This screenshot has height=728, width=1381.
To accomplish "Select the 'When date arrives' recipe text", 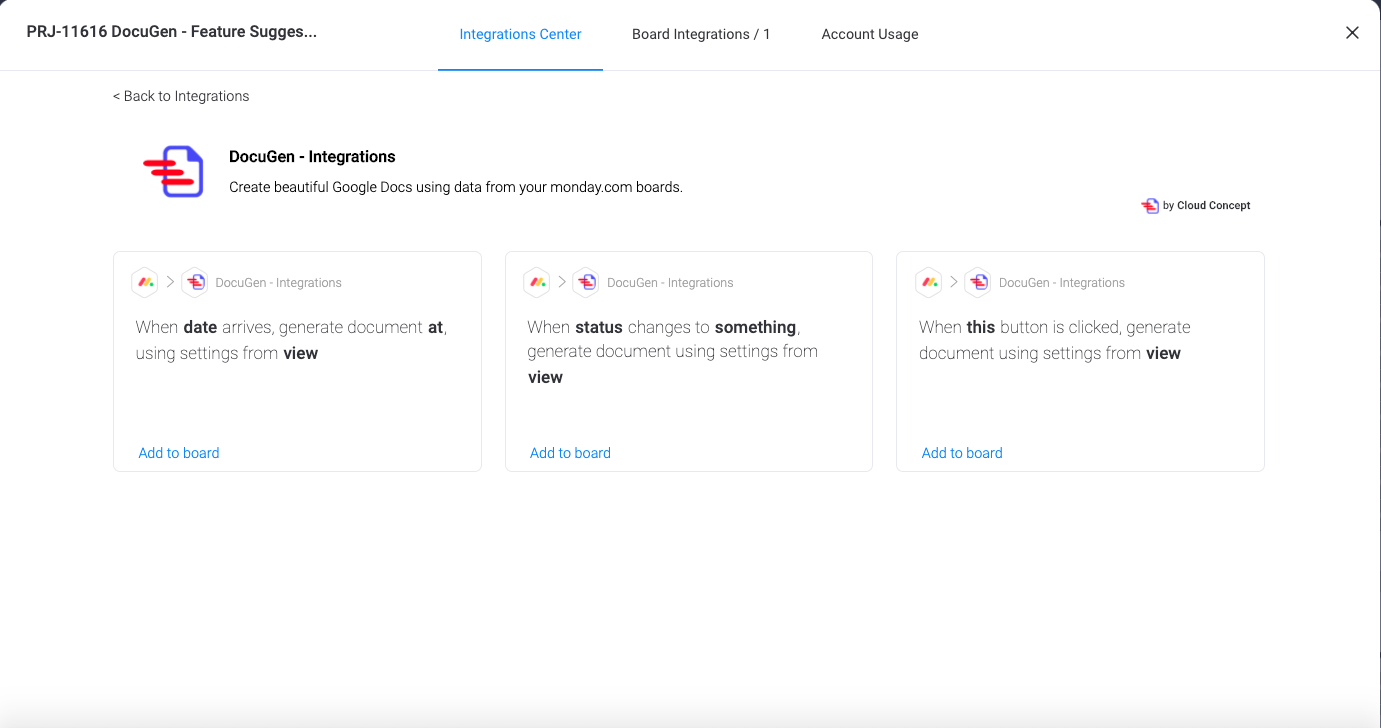I will tap(291, 340).
